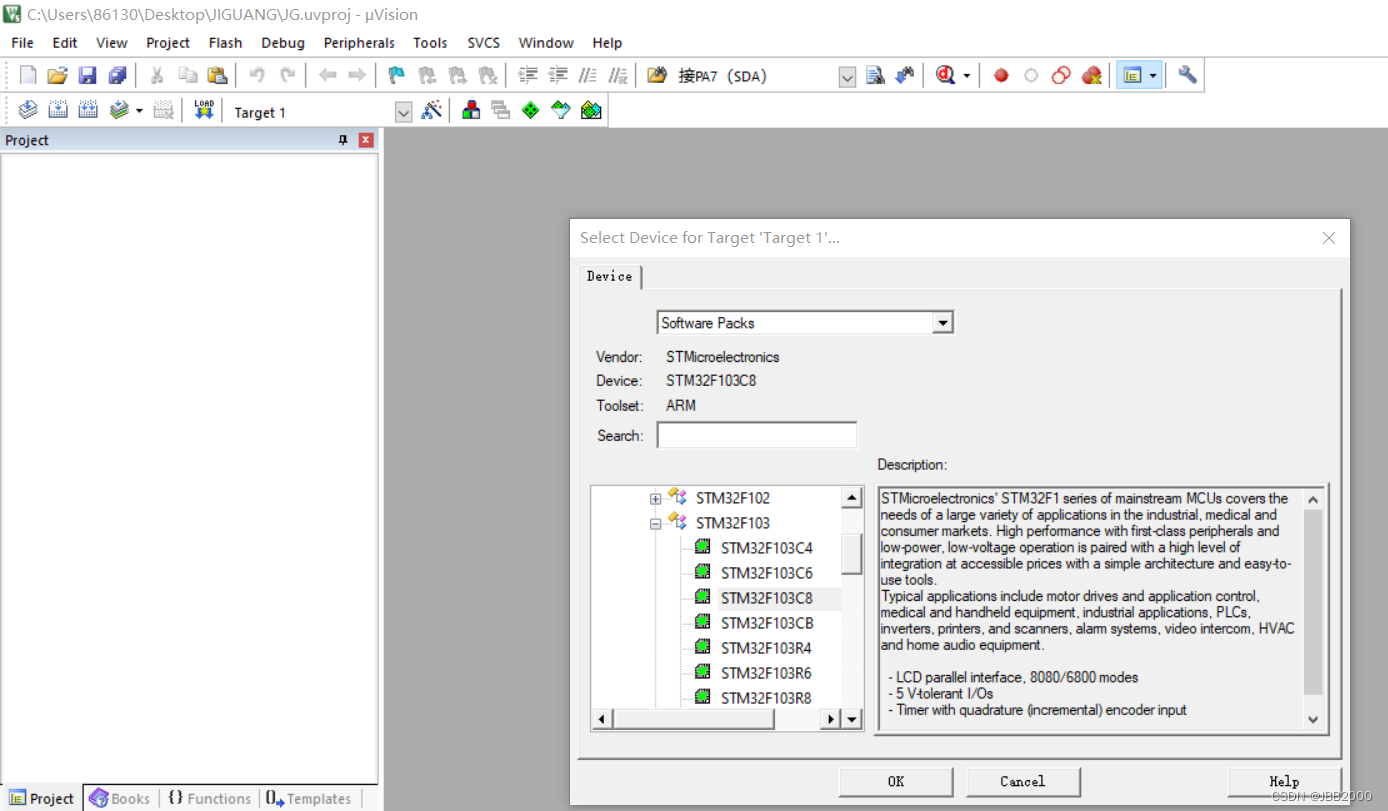Click Cancel in Select Device dialog
This screenshot has width=1388, height=811.
[x=1023, y=781]
